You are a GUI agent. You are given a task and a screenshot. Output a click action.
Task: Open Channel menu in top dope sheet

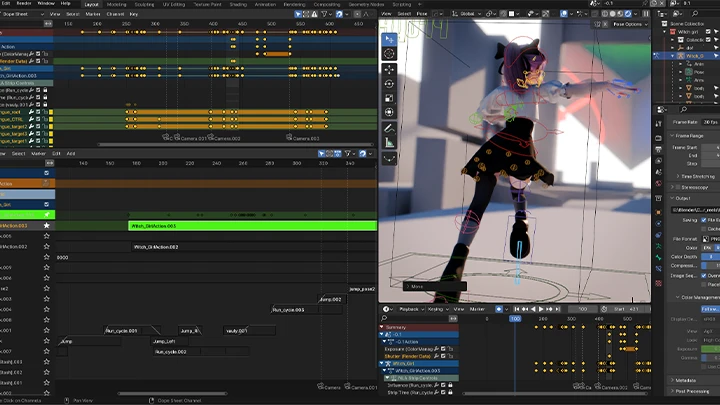coord(115,14)
